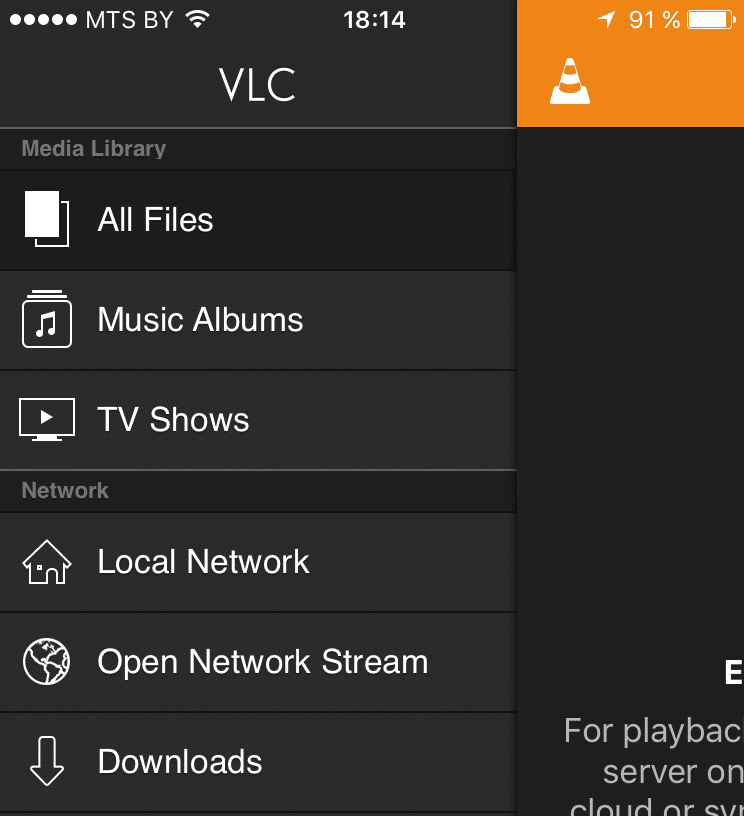Click the Music Albums note icon
Viewport: 744px width, 816px height.
(x=46, y=320)
